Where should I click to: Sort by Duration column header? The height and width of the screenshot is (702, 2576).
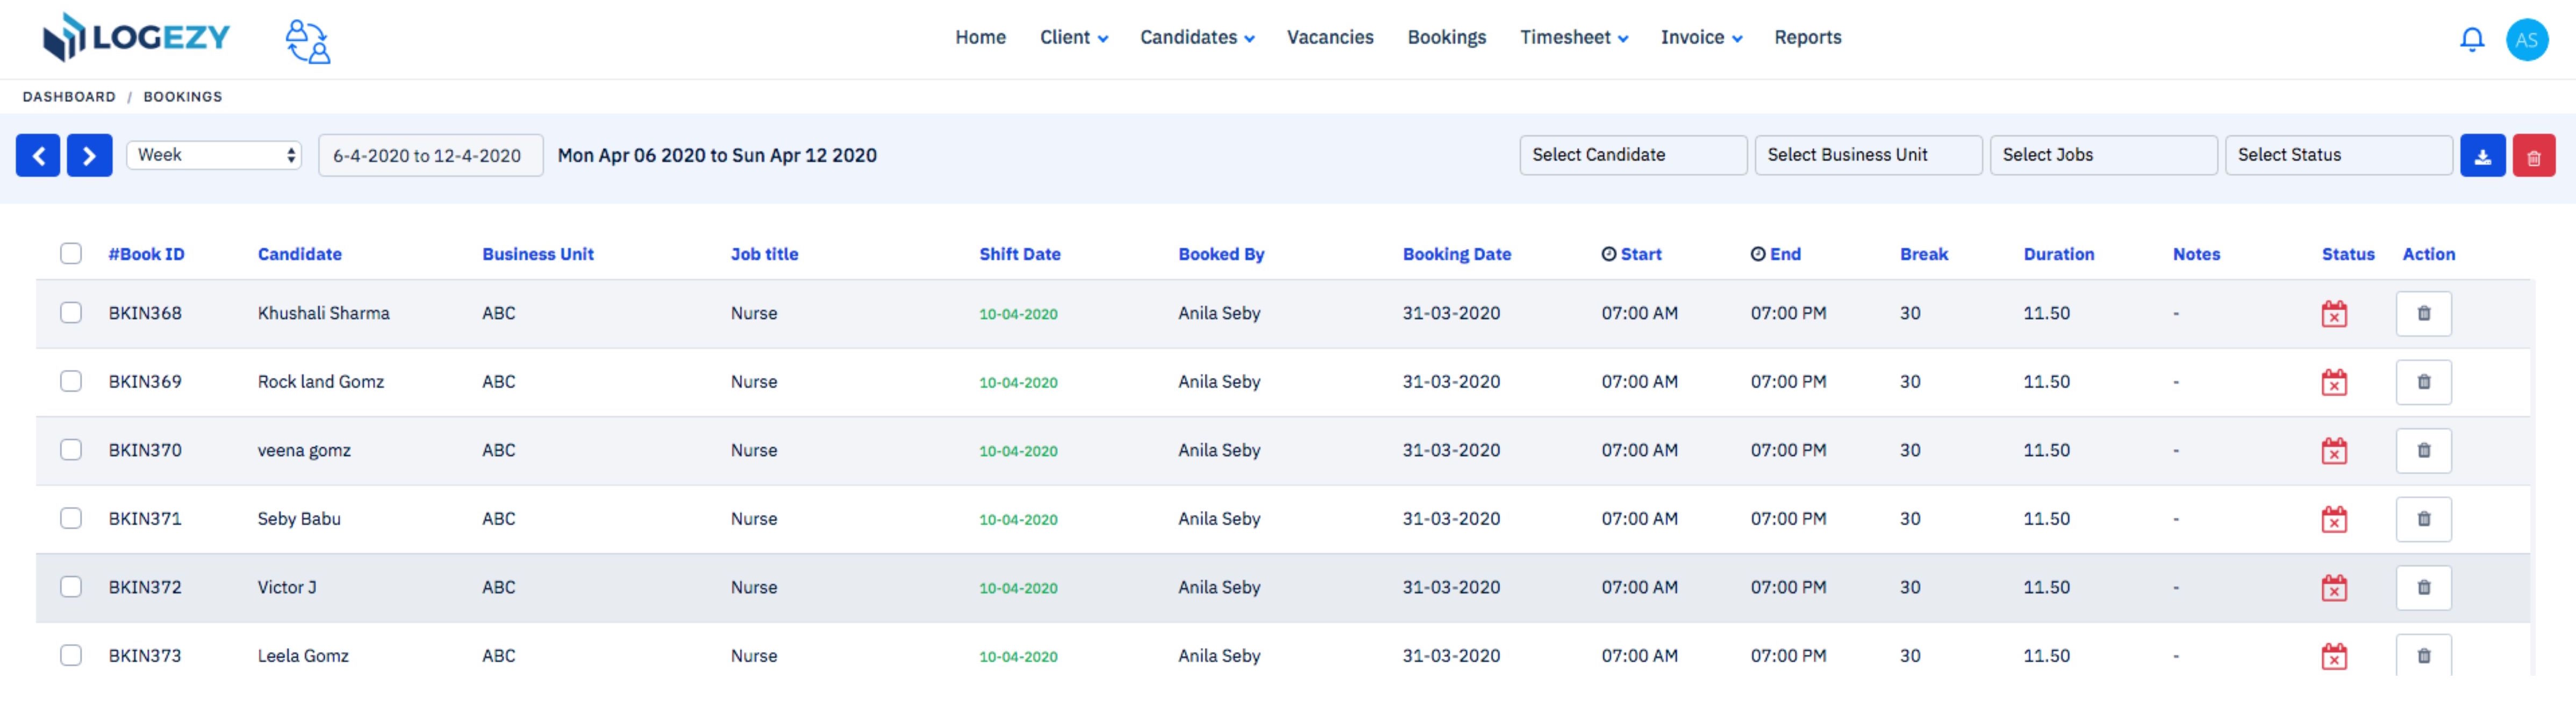(x=2058, y=254)
